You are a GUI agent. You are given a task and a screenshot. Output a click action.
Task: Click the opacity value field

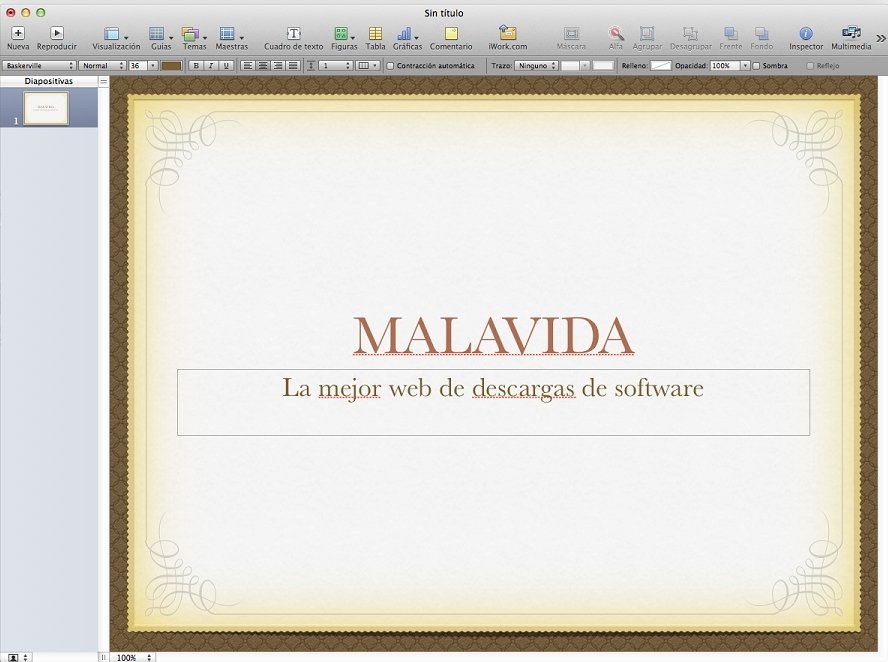pos(725,66)
